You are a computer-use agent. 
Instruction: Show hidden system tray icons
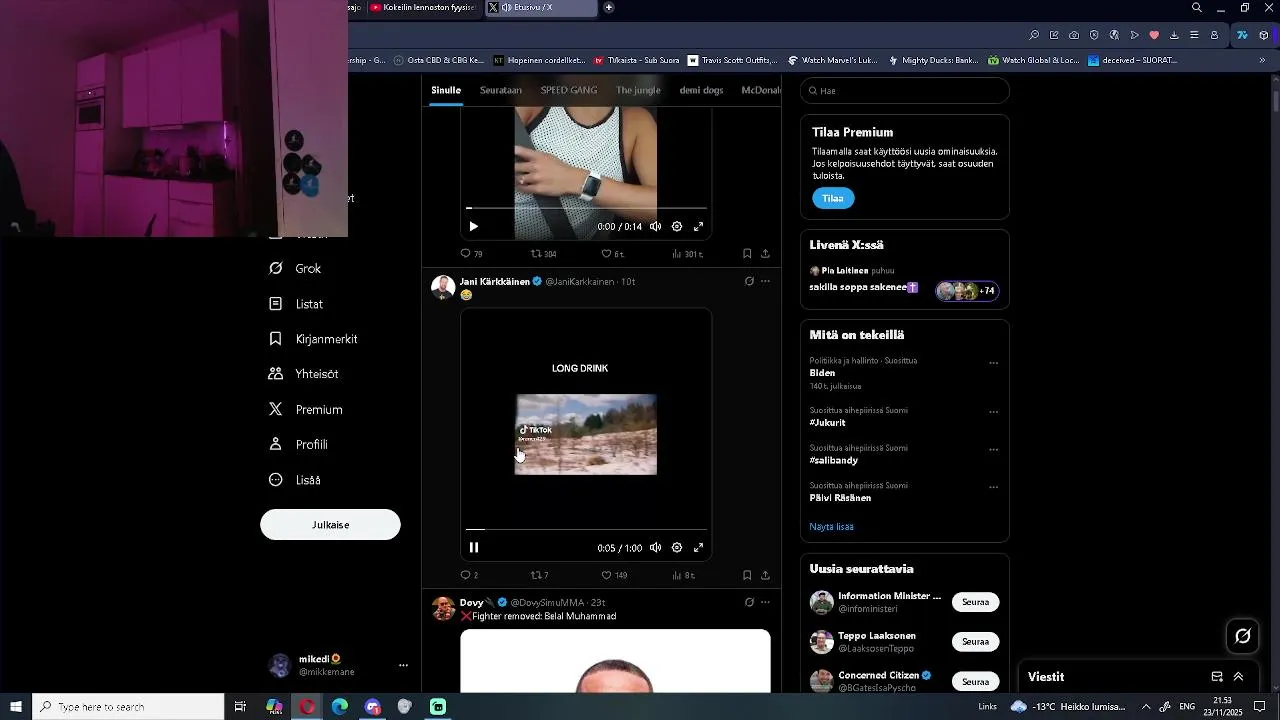pos(1146,707)
